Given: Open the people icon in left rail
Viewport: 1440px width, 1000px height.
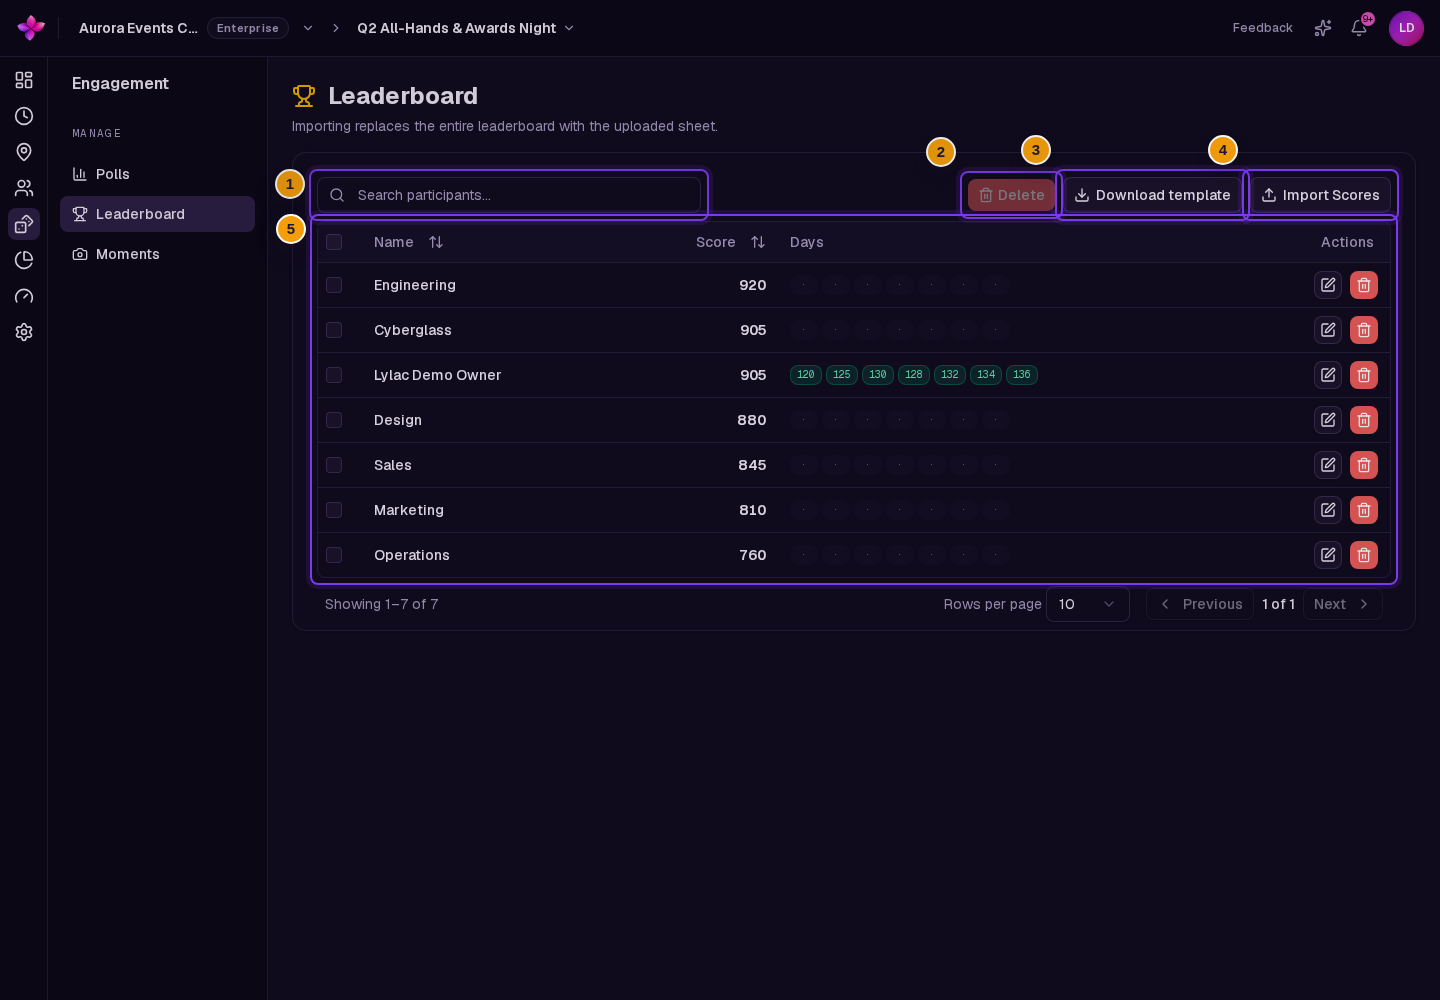Looking at the screenshot, I should (x=24, y=188).
